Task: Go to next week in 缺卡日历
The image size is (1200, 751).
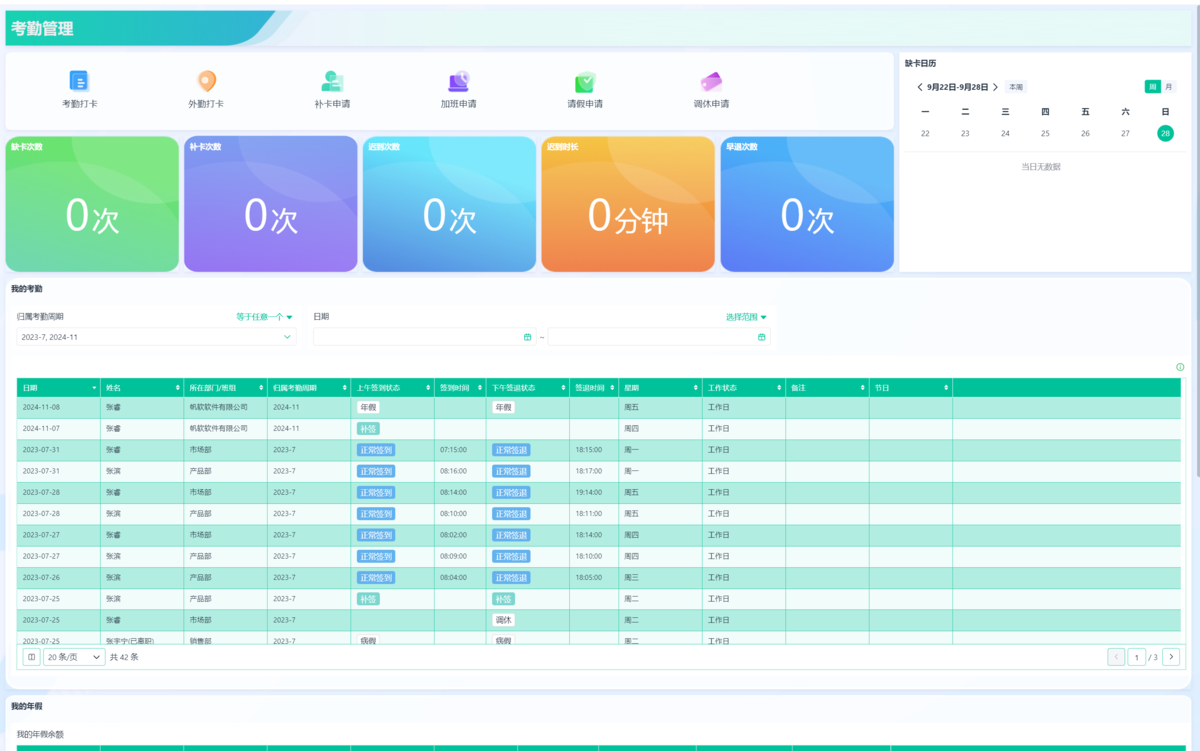Action: 995,88
